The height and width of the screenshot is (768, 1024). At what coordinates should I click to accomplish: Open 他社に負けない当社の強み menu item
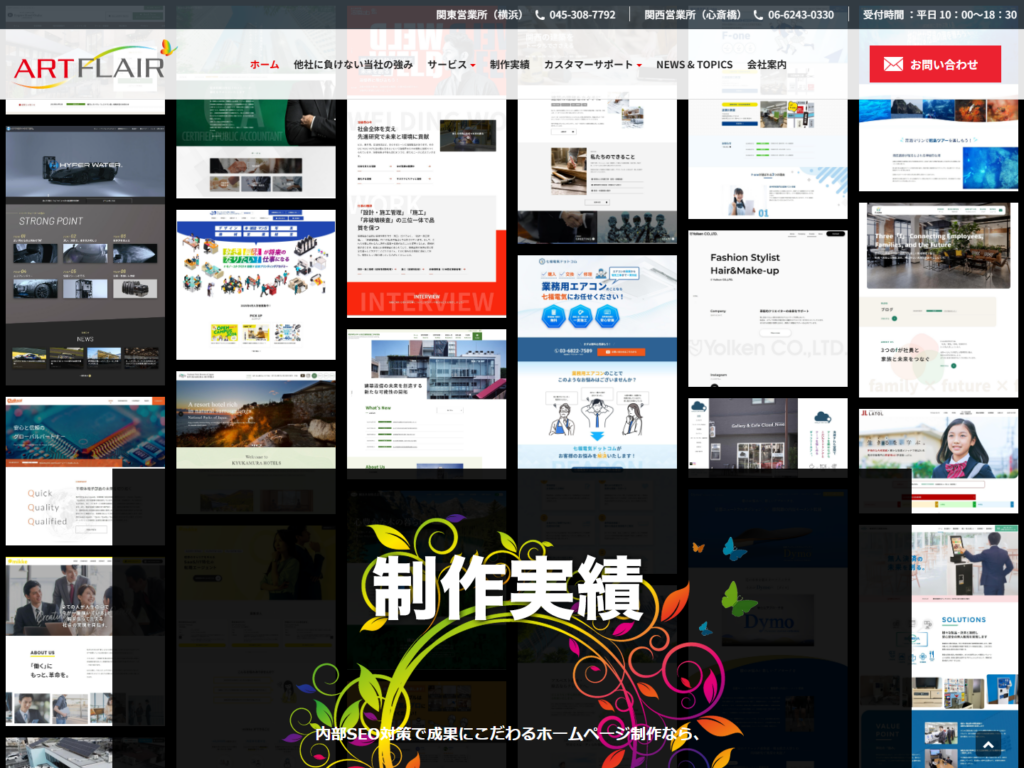[353, 64]
